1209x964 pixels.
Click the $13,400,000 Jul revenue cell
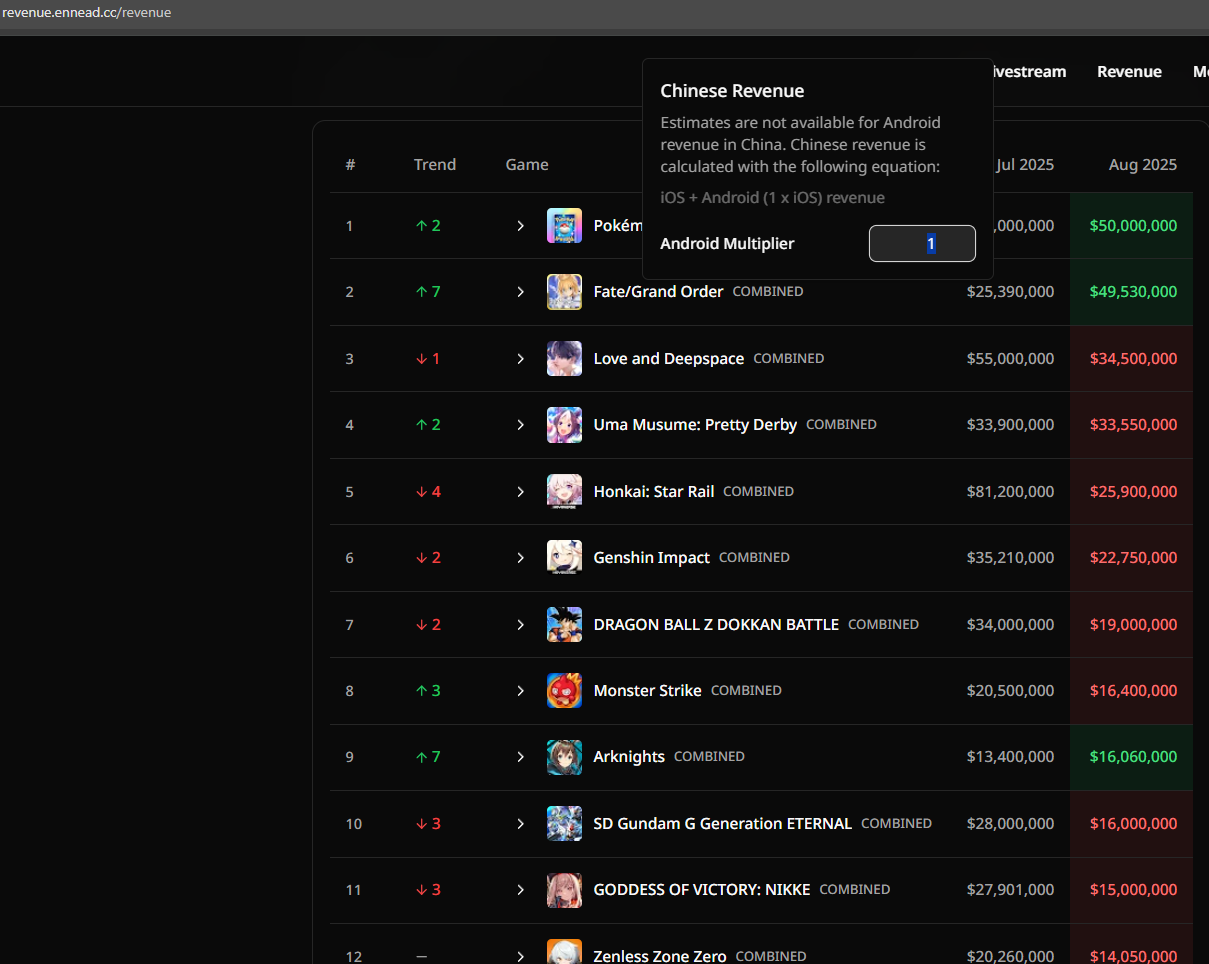coord(1010,757)
